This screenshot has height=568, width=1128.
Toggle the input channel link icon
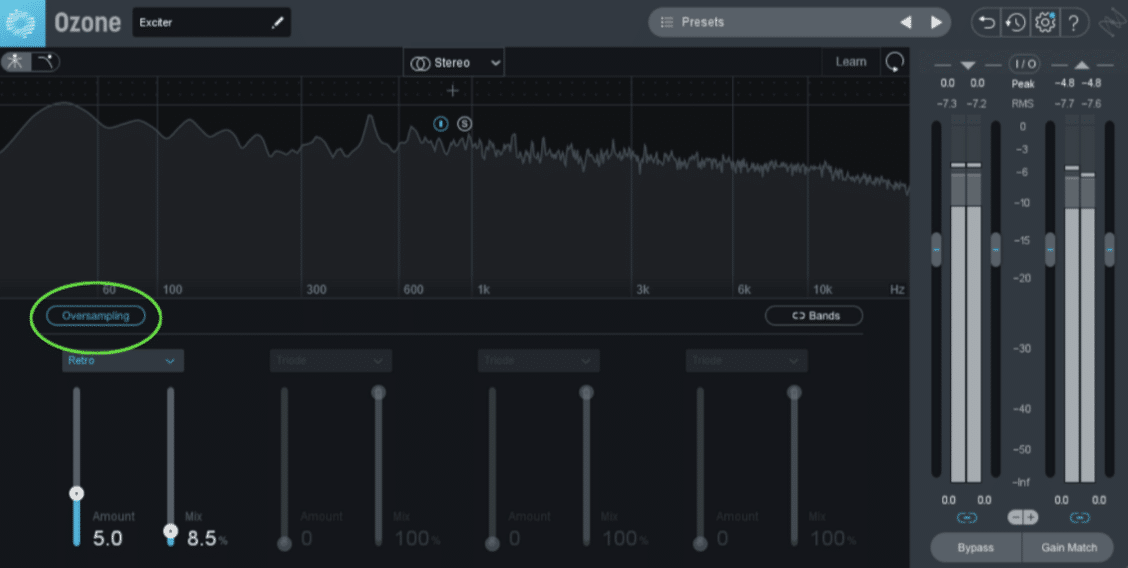(x=967, y=518)
